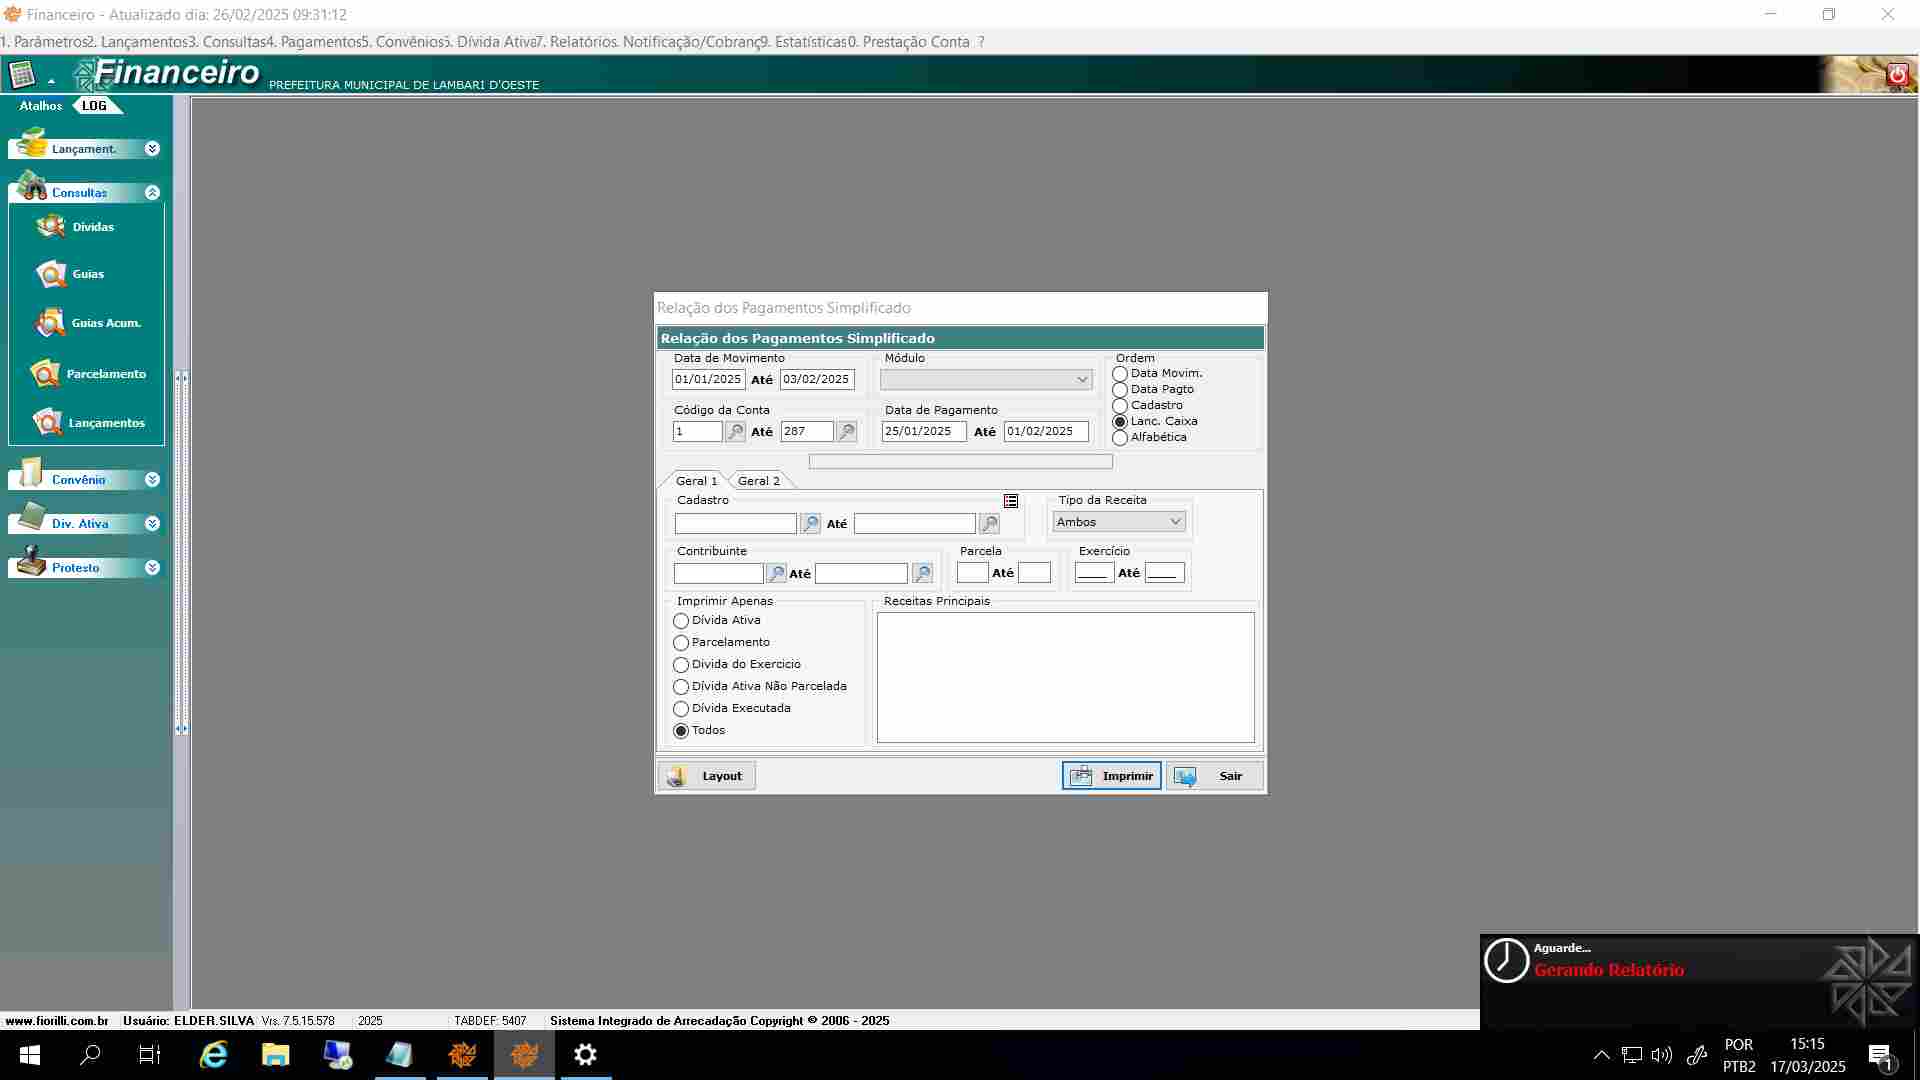Open the Guias Acum. sidebar icon

pyautogui.click(x=50, y=323)
